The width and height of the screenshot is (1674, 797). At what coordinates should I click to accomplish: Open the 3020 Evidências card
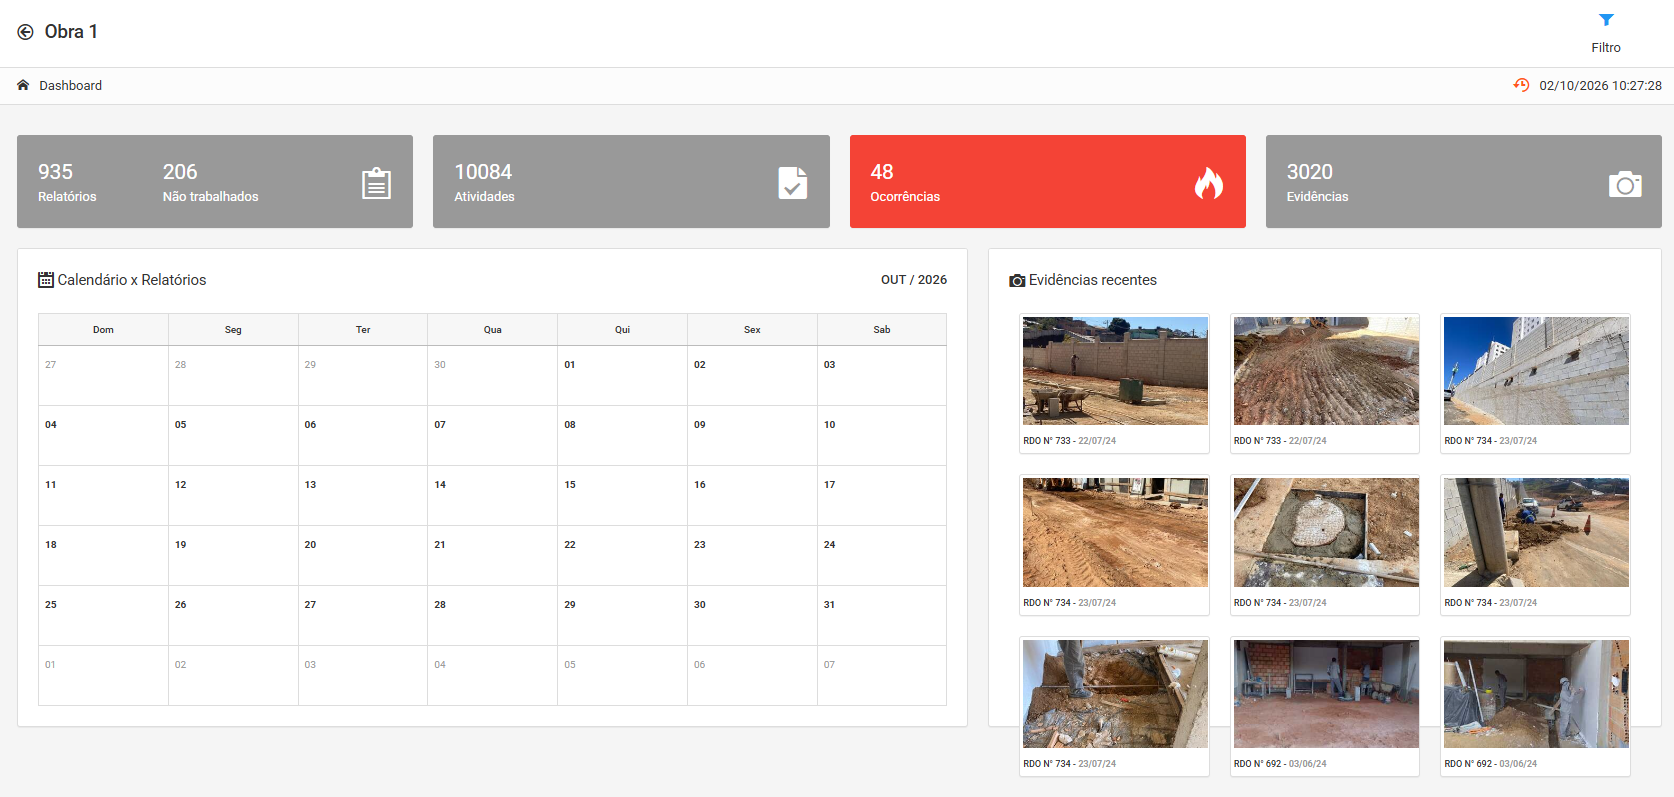point(1463,181)
